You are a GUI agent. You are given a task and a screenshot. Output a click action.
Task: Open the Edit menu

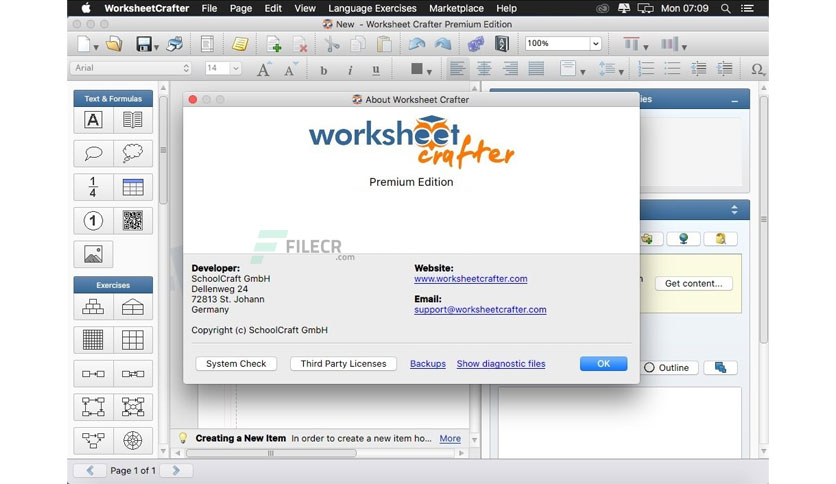coord(273,8)
